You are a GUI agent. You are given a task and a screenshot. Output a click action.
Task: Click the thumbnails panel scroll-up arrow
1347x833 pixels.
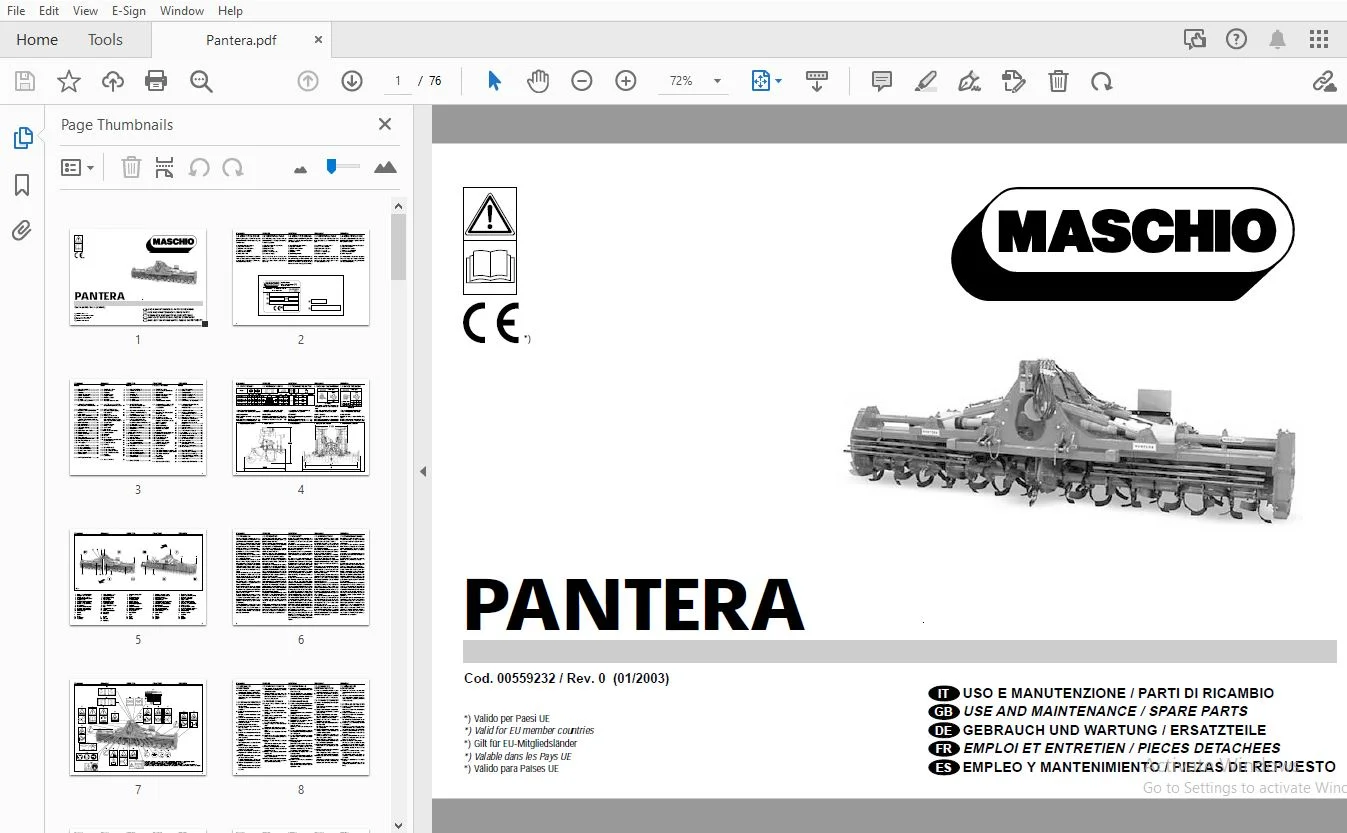[398, 206]
